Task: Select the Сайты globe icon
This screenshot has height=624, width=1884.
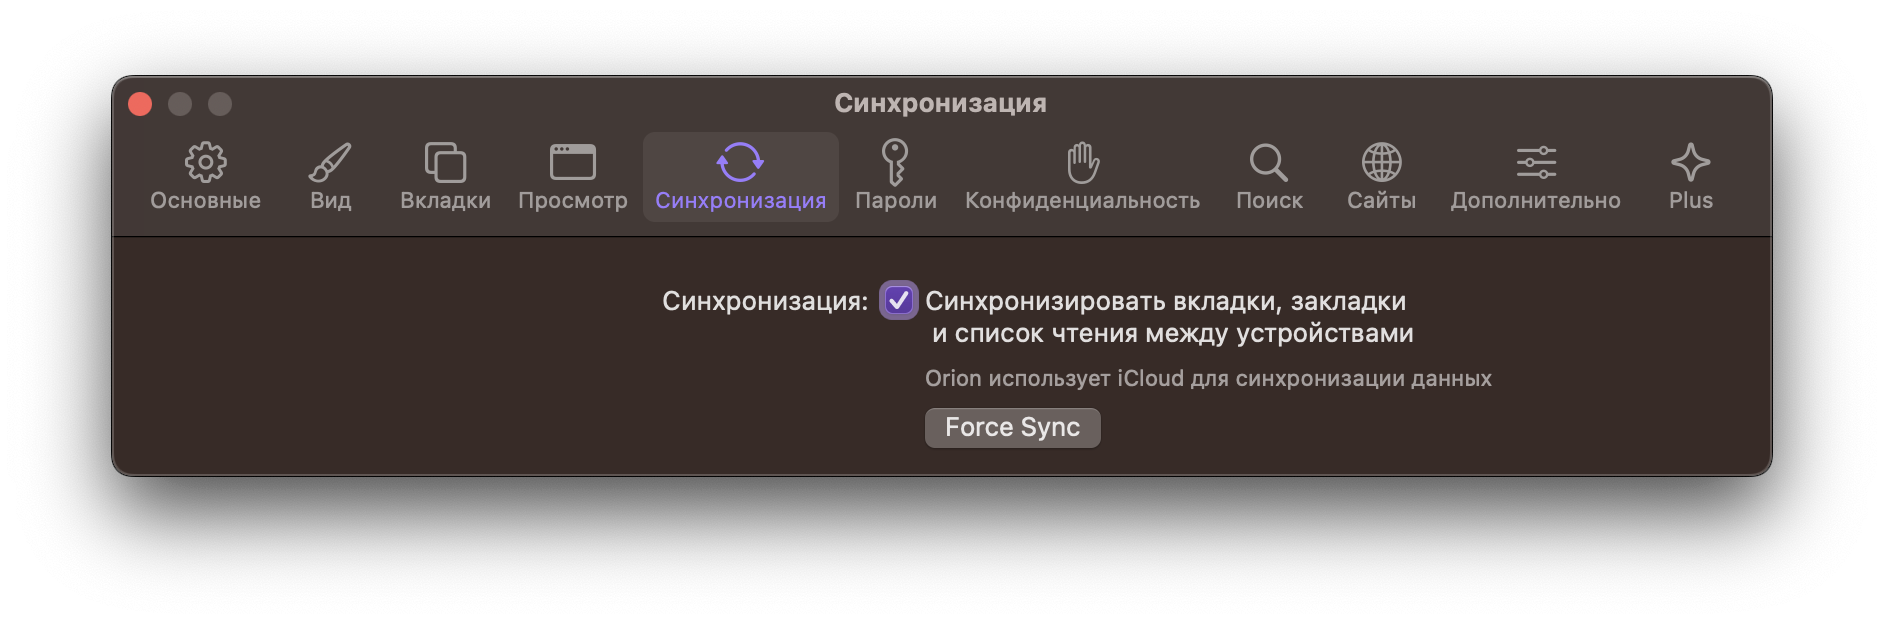Action: click(1381, 162)
